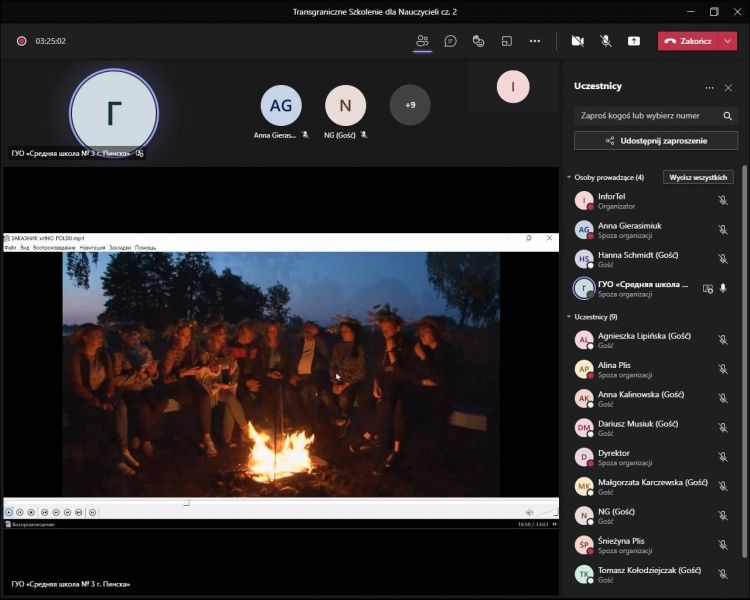Toggle the microphone mute
Viewport: 750px width, 600px height.
[605, 41]
